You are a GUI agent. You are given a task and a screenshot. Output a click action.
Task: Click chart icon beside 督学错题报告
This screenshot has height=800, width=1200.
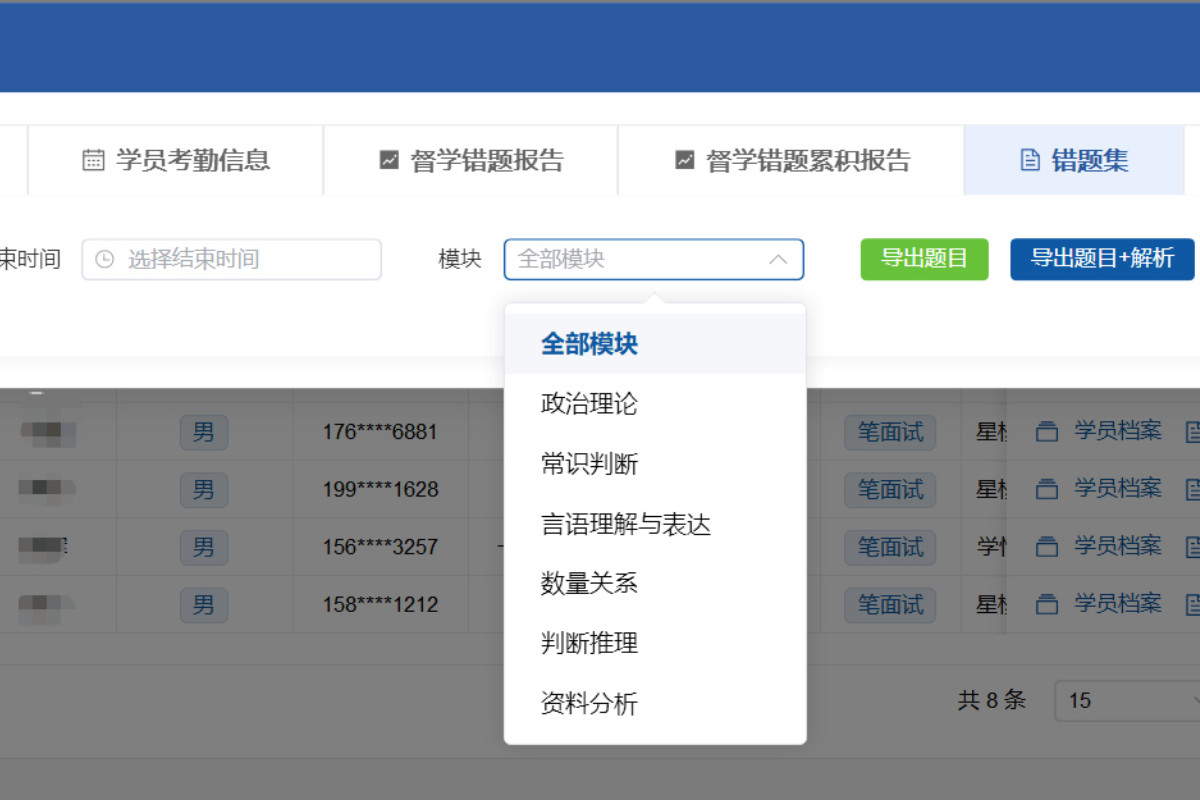click(389, 160)
